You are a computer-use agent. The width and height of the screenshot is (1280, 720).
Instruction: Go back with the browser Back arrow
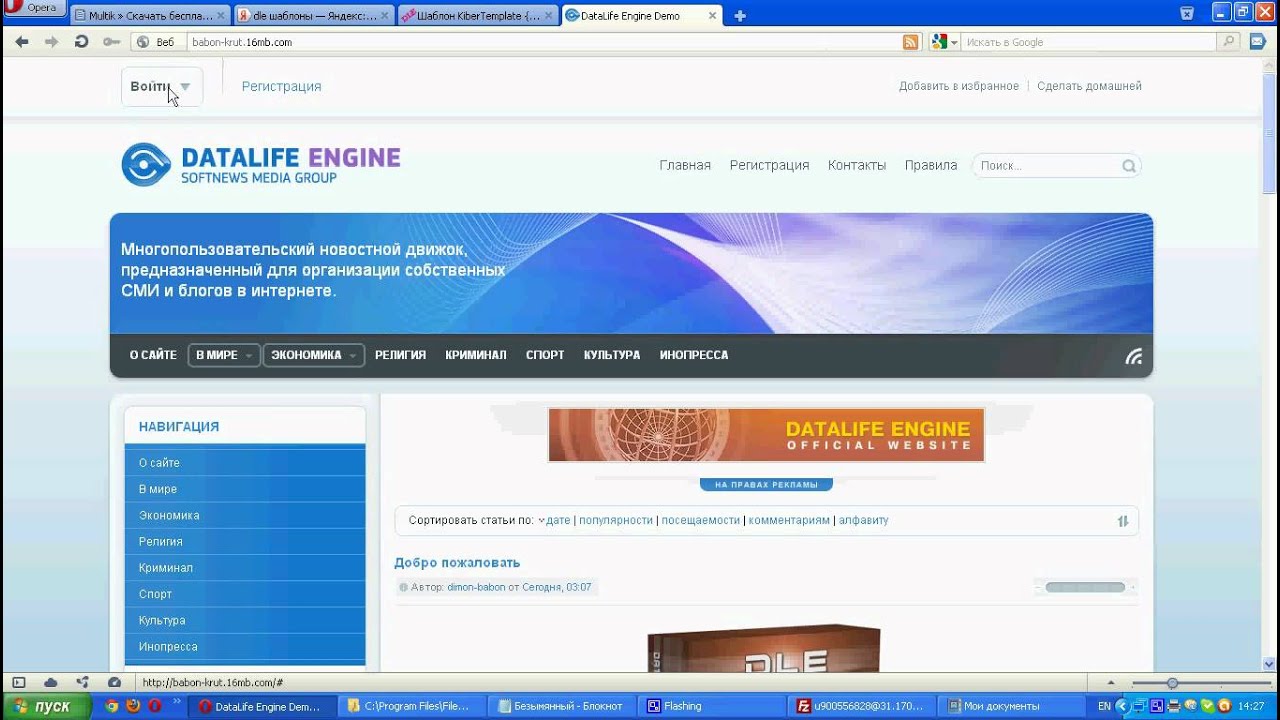[22, 42]
